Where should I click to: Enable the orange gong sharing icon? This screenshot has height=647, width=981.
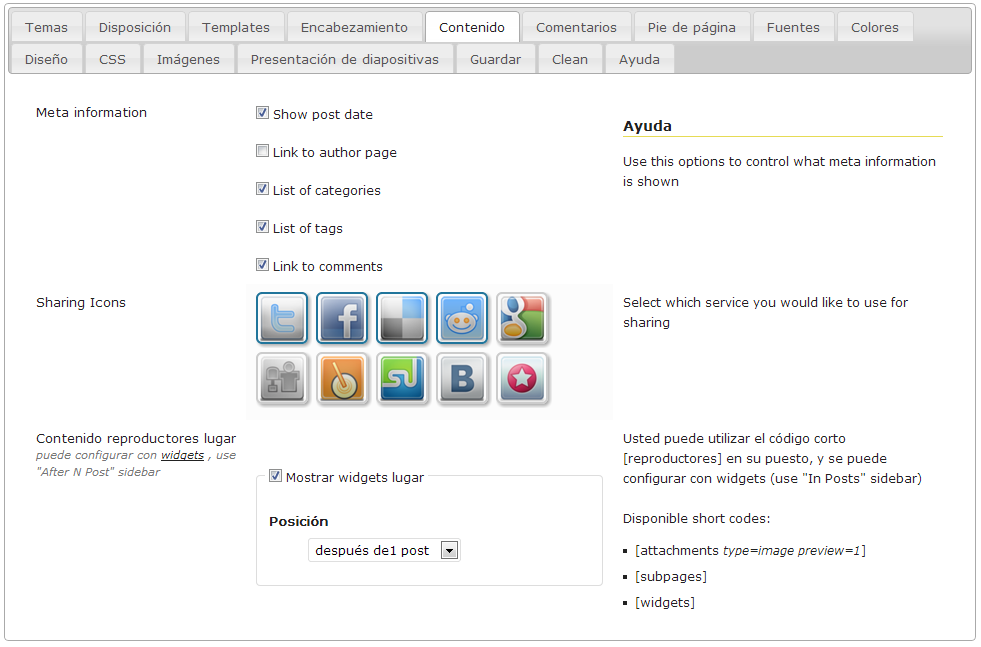[342, 378]
